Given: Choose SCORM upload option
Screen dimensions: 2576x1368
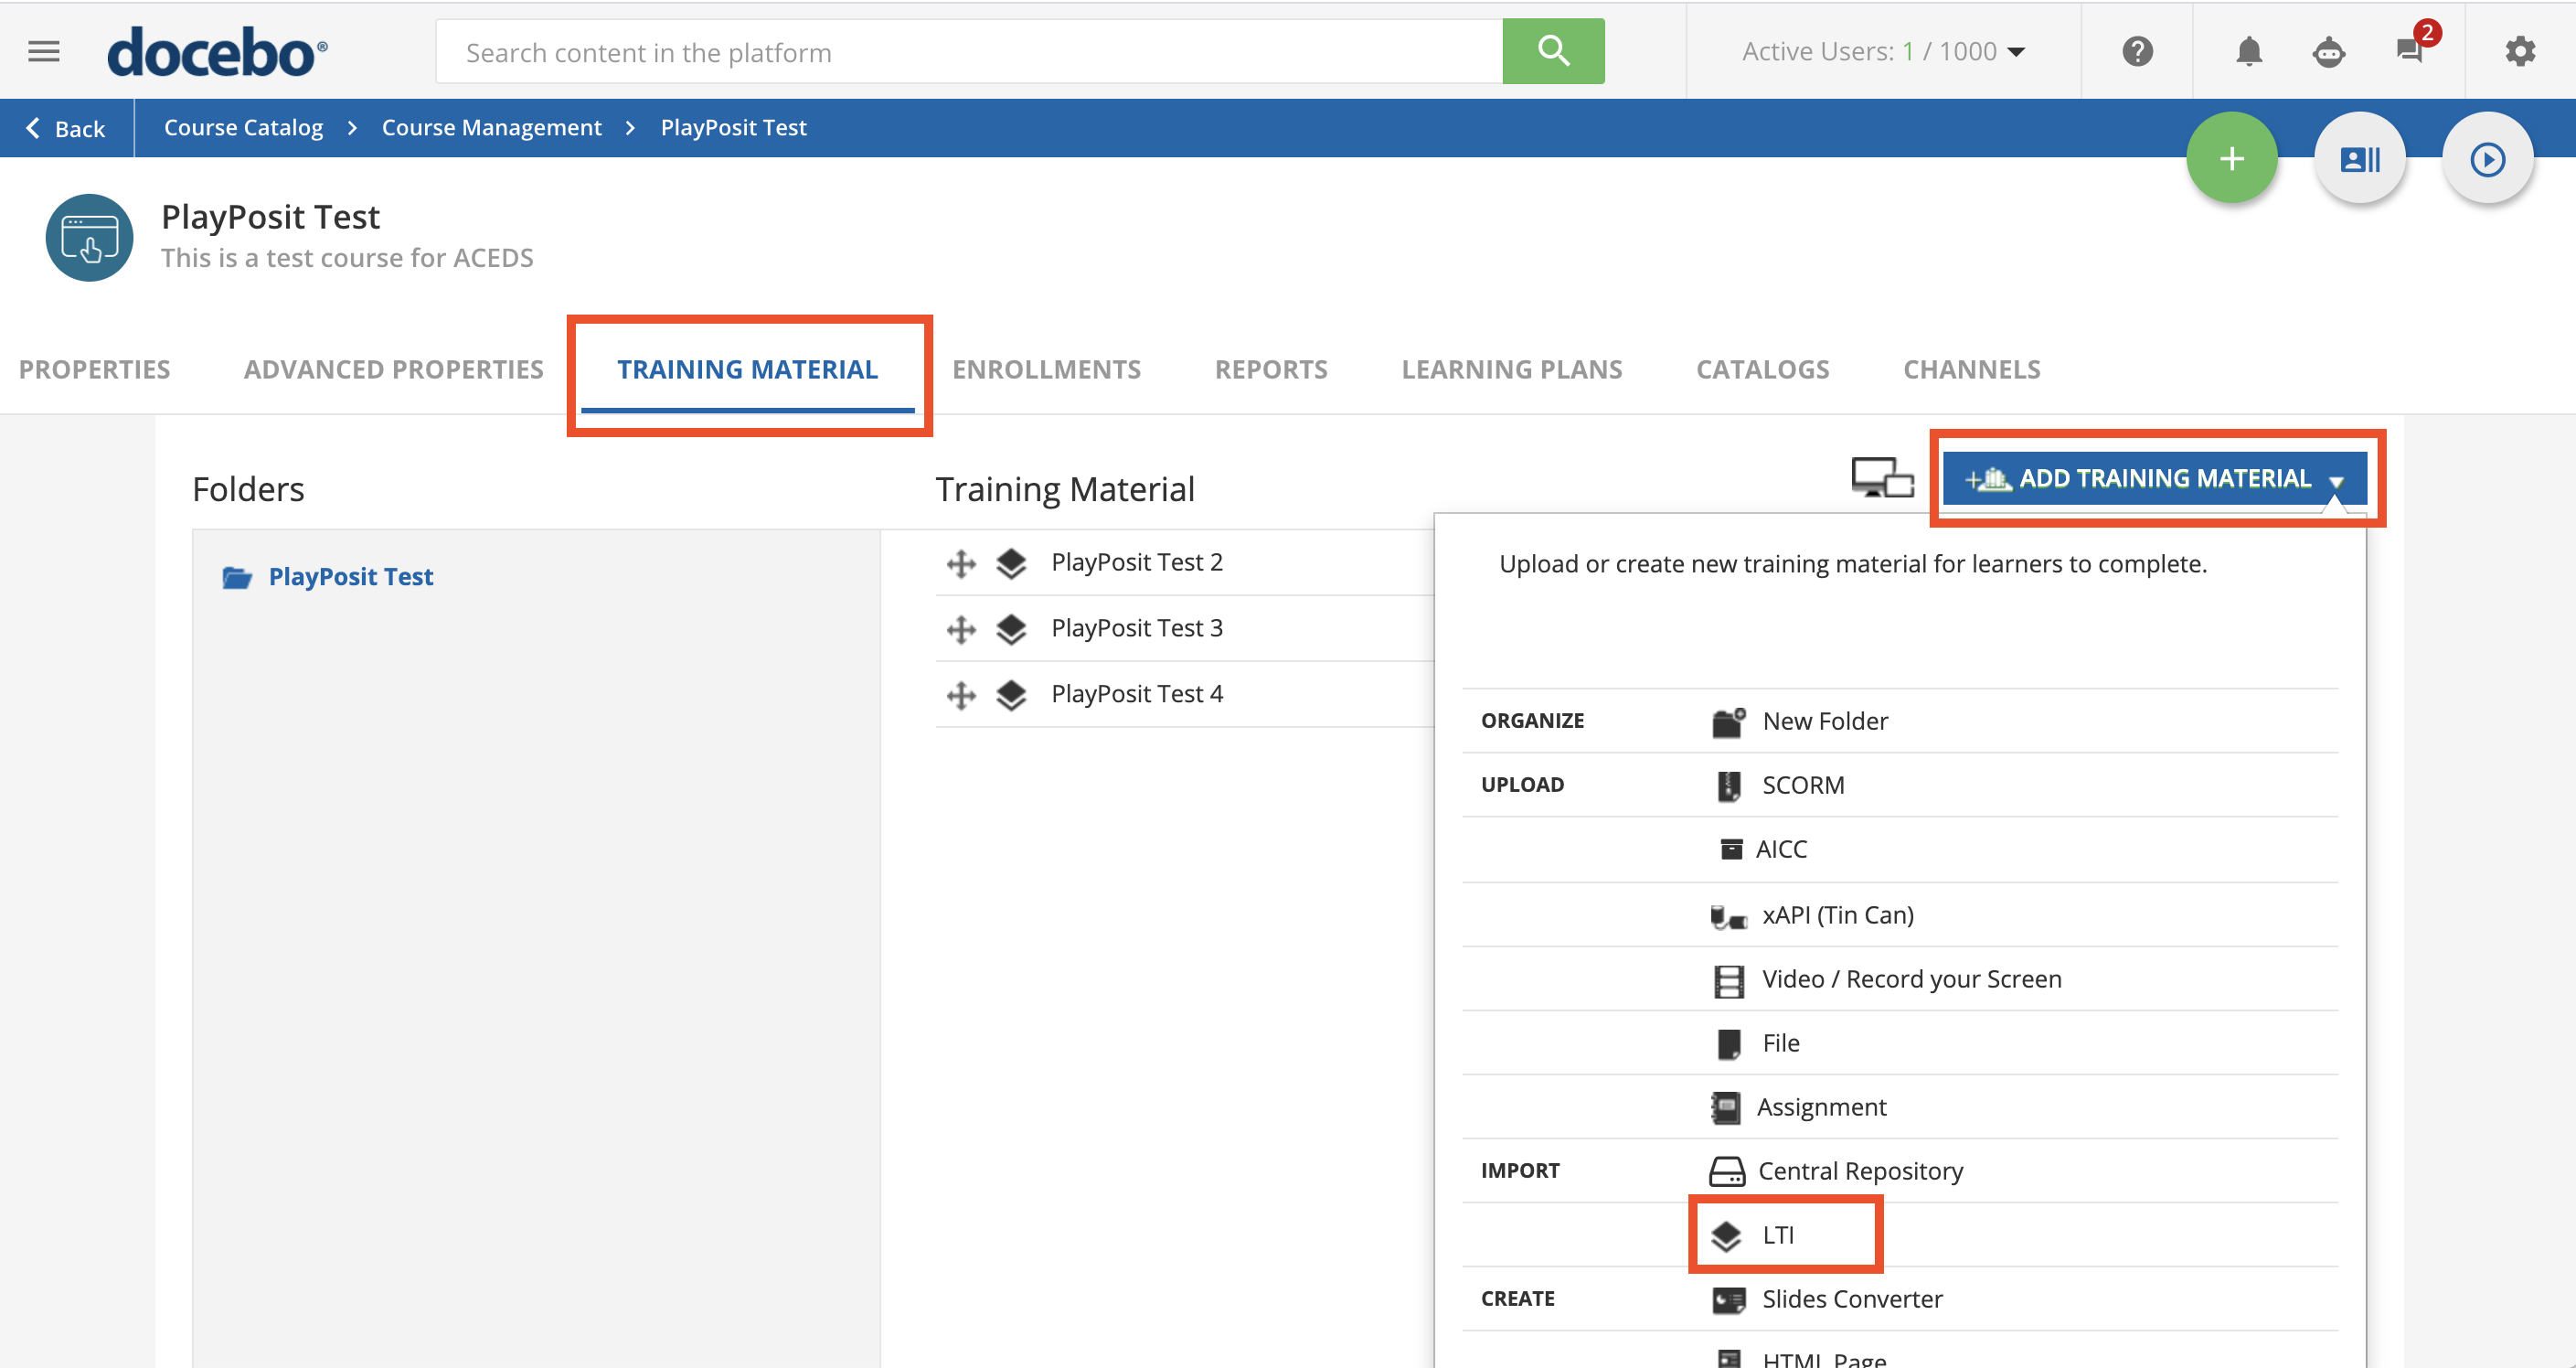Looking at the screenshot, I should (x=1802, y=785).
